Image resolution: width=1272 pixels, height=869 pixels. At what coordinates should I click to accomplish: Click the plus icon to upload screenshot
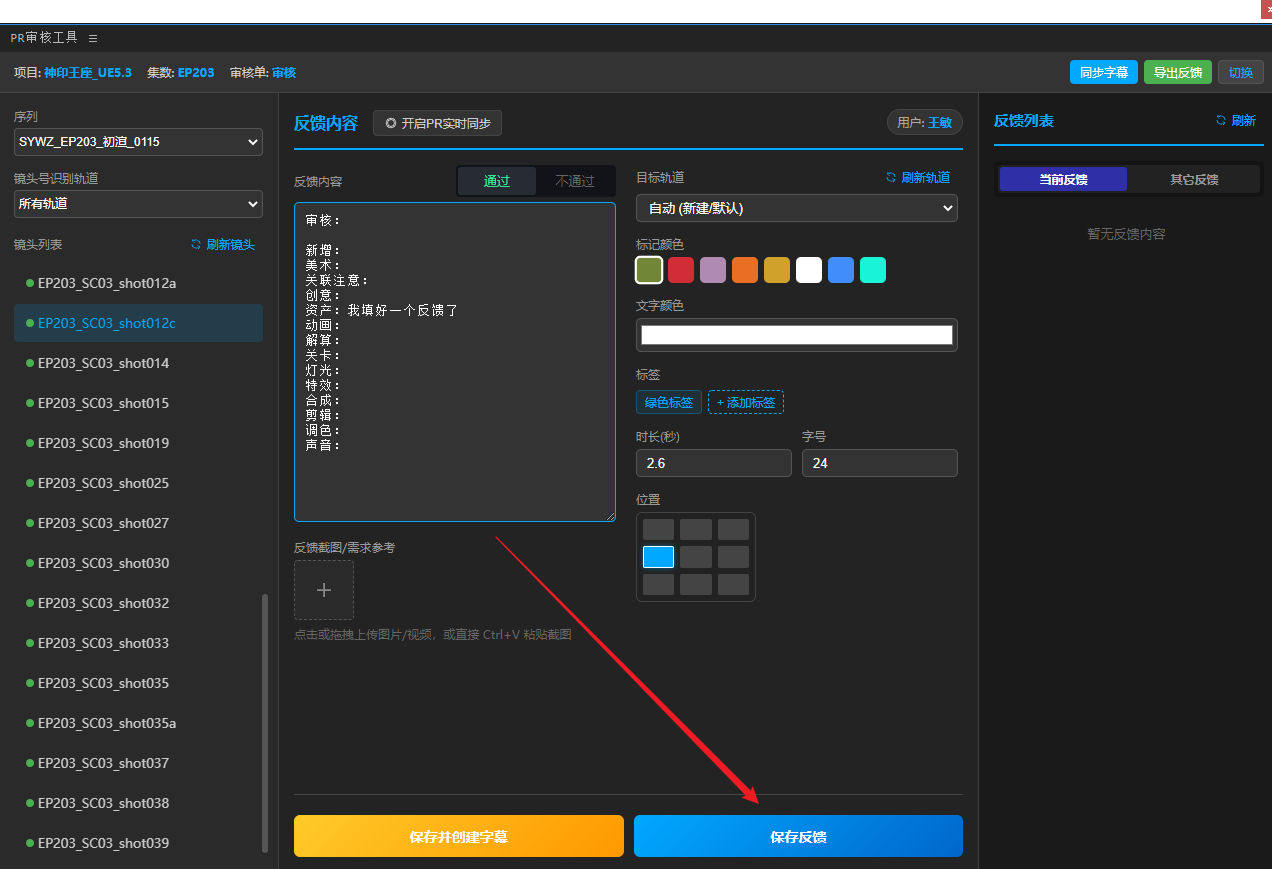point(323,590)
